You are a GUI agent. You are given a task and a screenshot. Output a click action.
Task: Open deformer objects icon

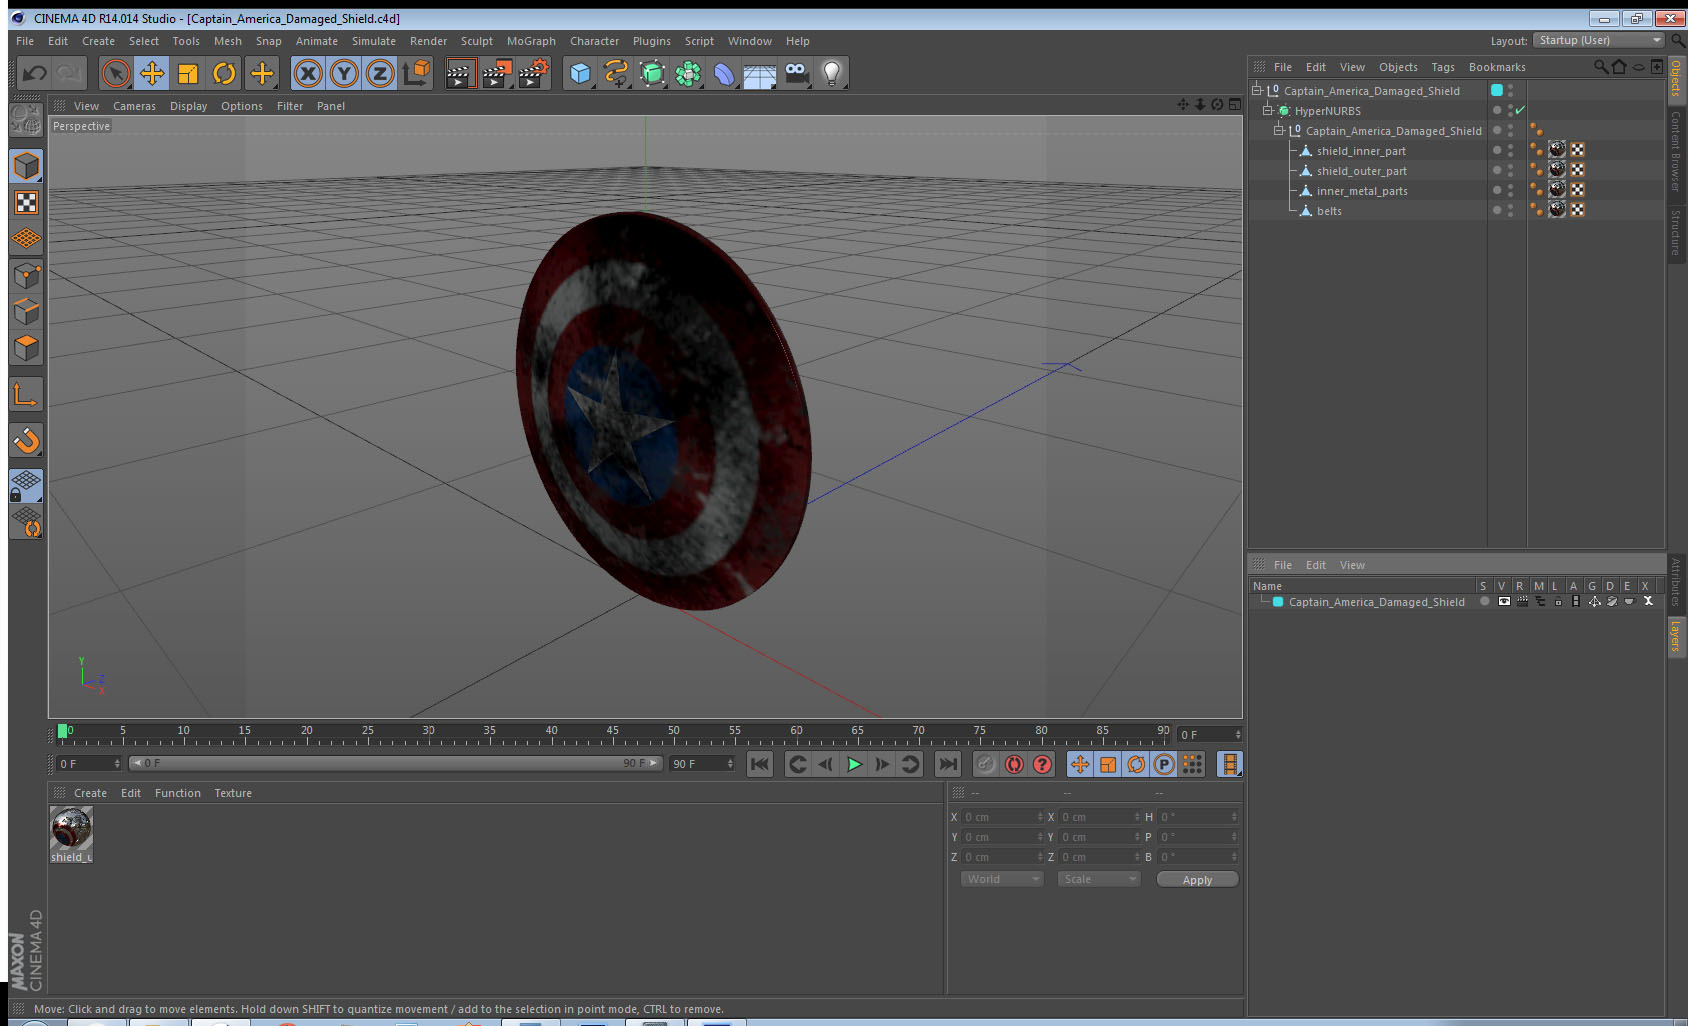[x=724, y=73]
